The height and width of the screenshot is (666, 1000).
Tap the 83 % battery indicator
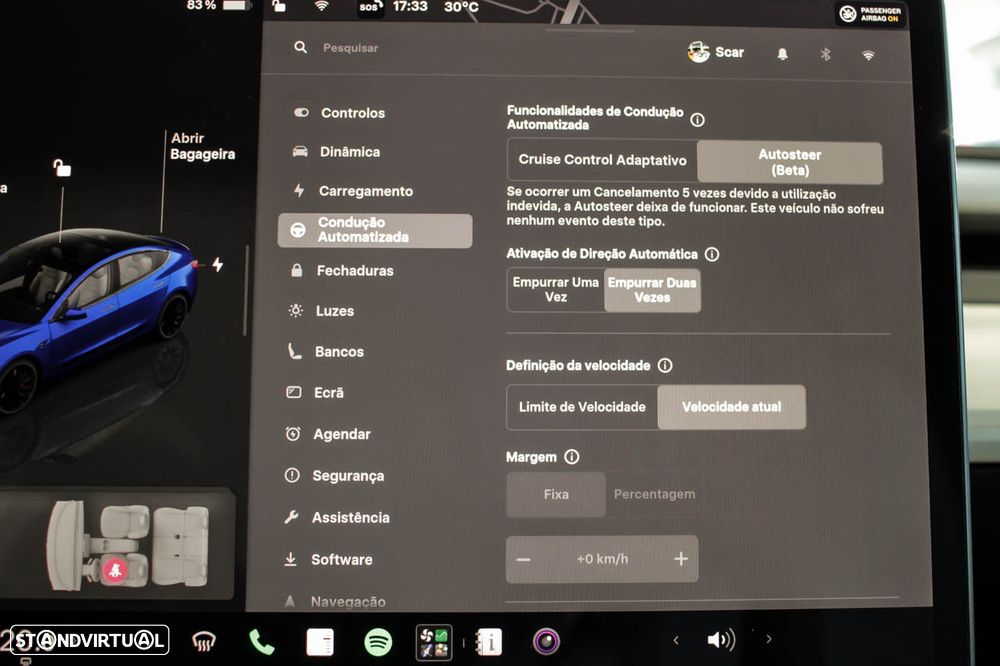tap(217, 5)
